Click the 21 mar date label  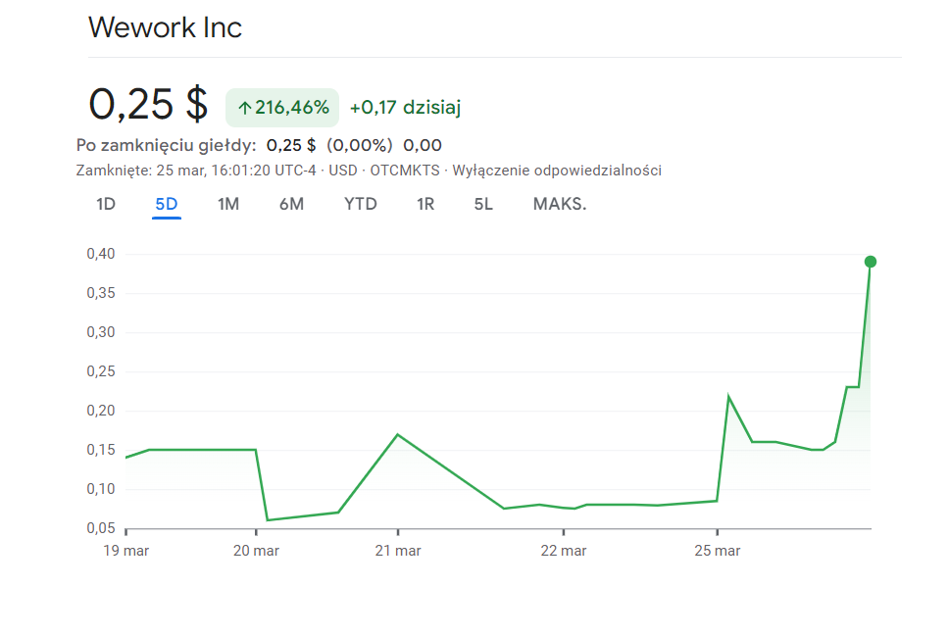[397, 551]
